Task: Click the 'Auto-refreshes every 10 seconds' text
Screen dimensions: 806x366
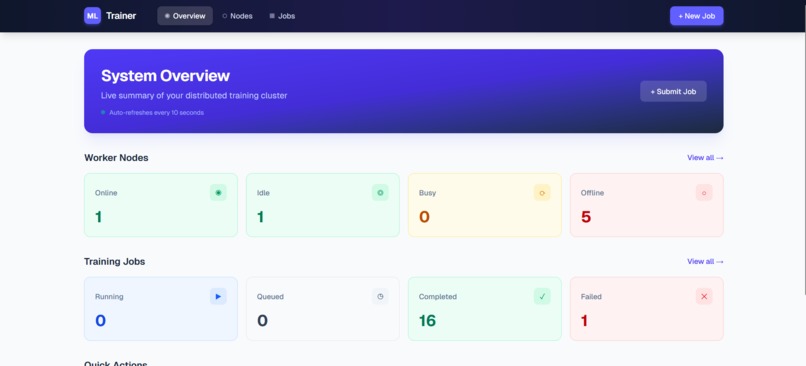Action: [x=156, y=113]
